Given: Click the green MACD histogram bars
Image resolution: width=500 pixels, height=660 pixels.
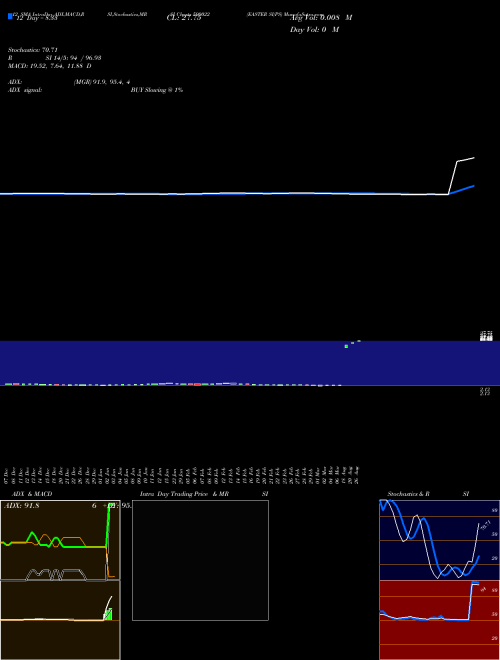Looking at the screenshot, I should 108,615.
